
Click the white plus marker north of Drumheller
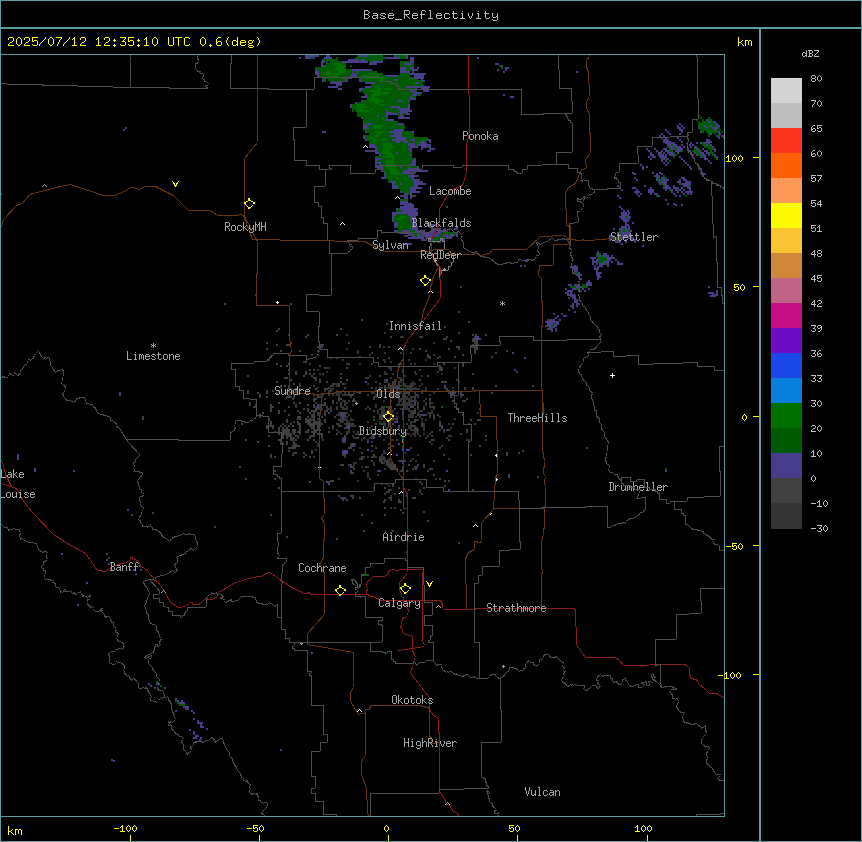(612, 375)
